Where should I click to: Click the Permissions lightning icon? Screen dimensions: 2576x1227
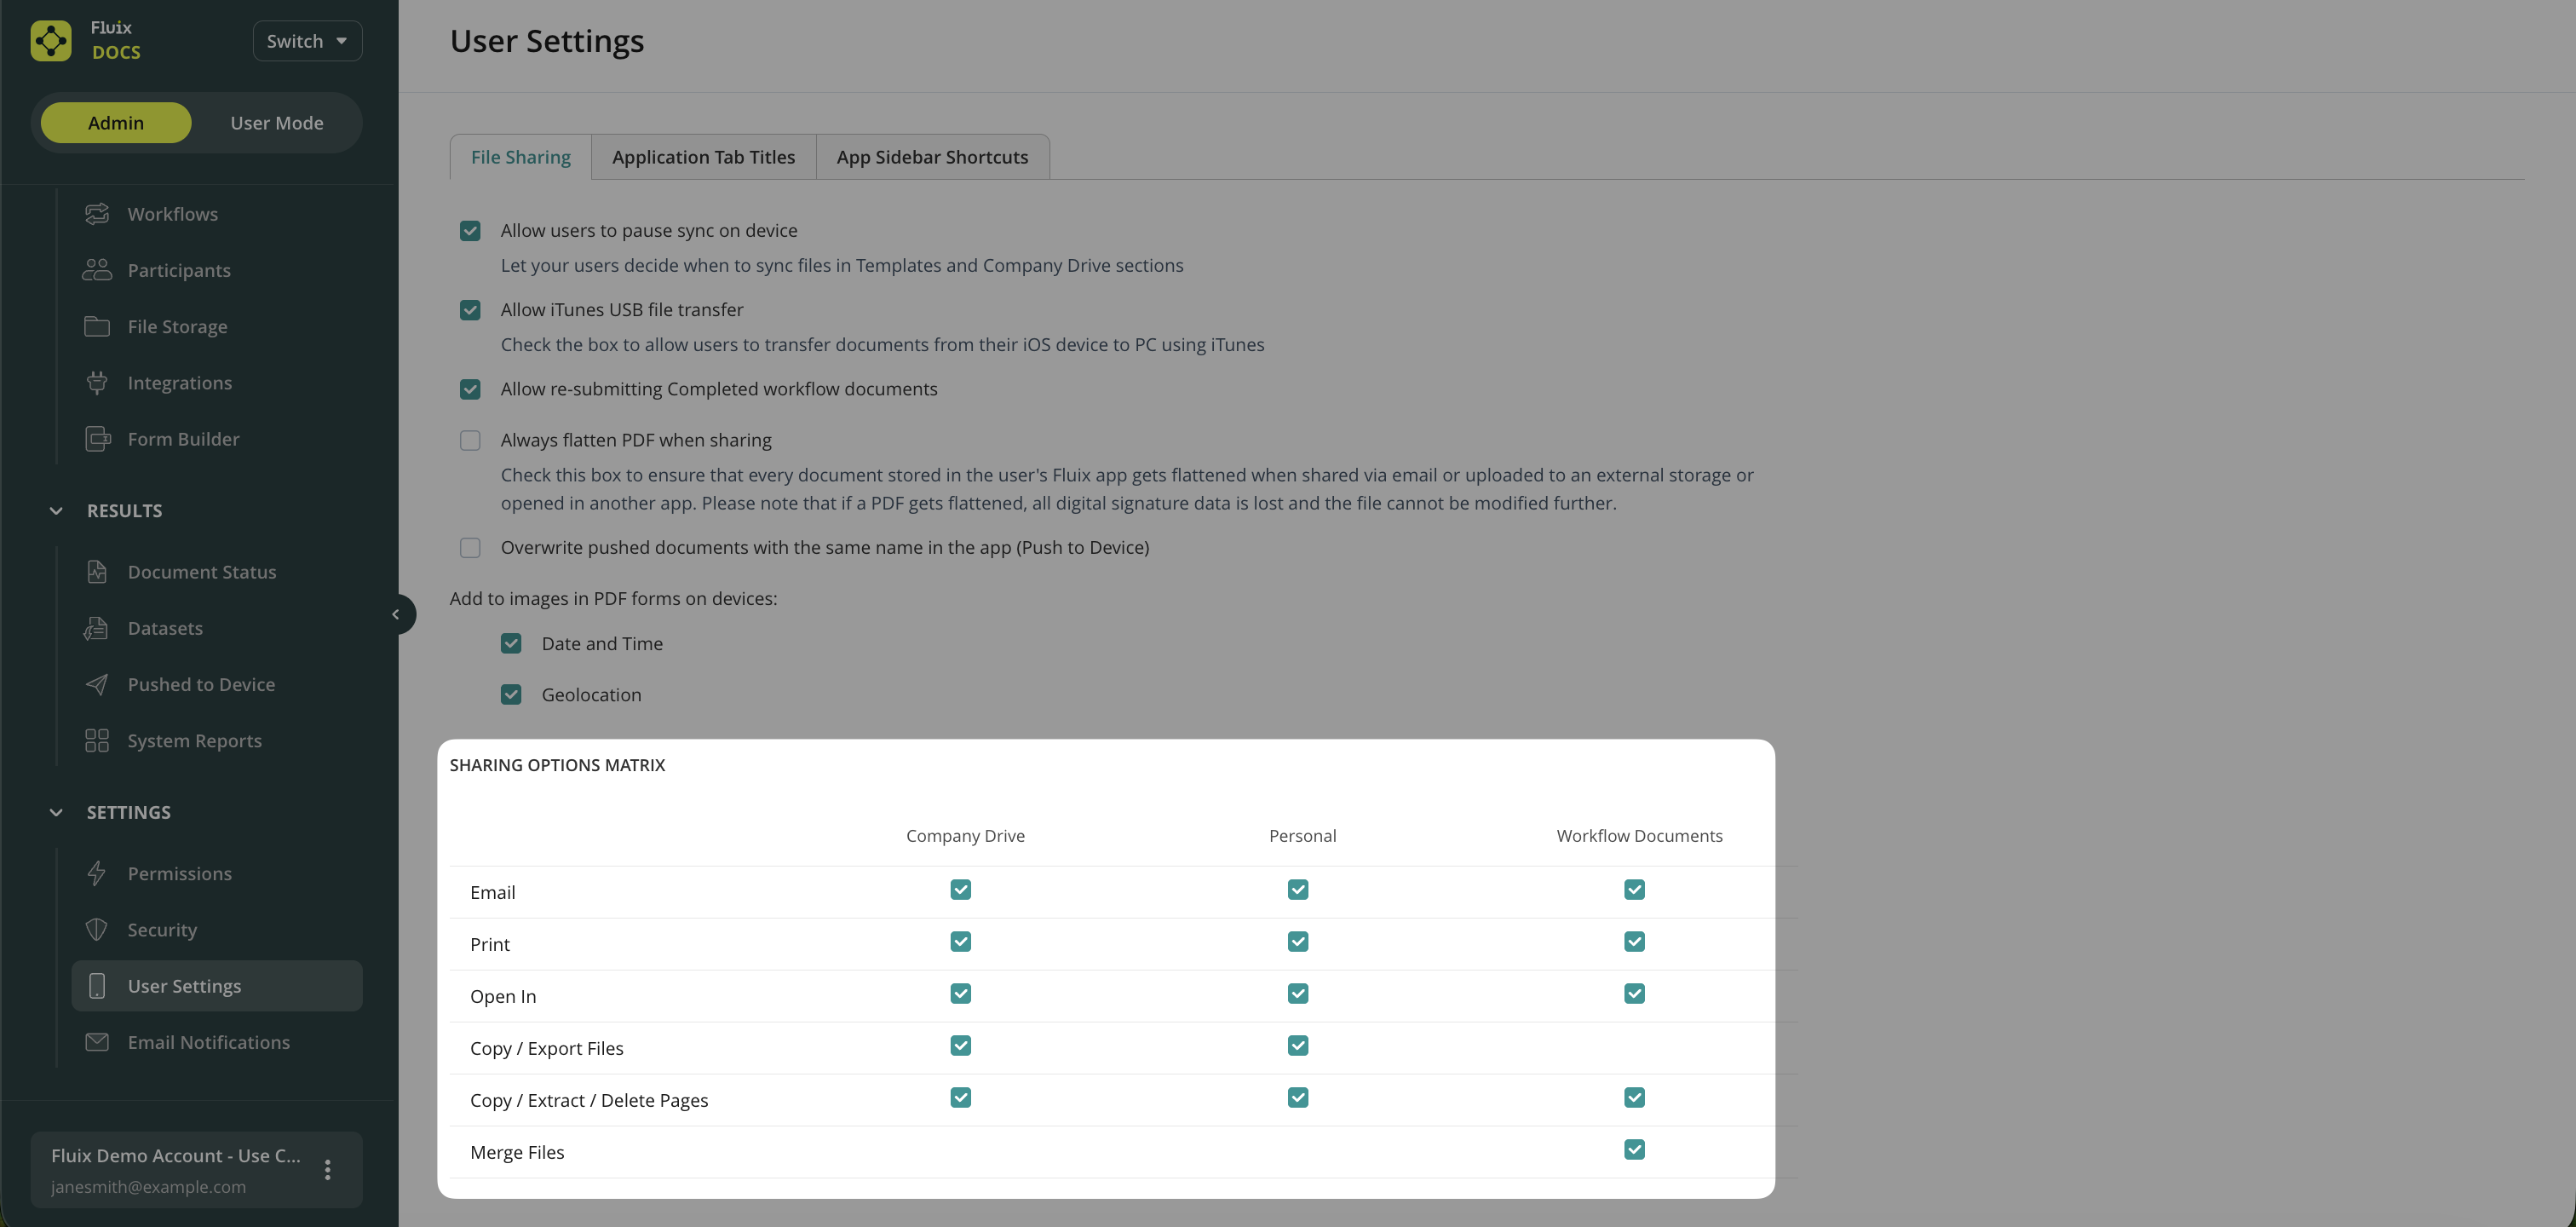tap(97, 874)
